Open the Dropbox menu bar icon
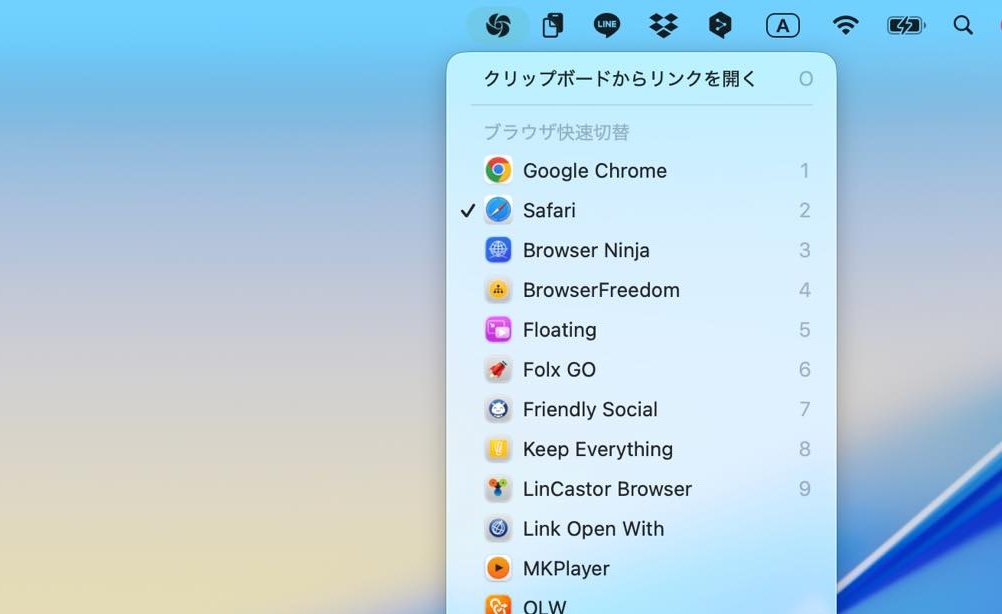Viewport: 1002px width, 614px height. pyautogui.click(x=663, y=25)
